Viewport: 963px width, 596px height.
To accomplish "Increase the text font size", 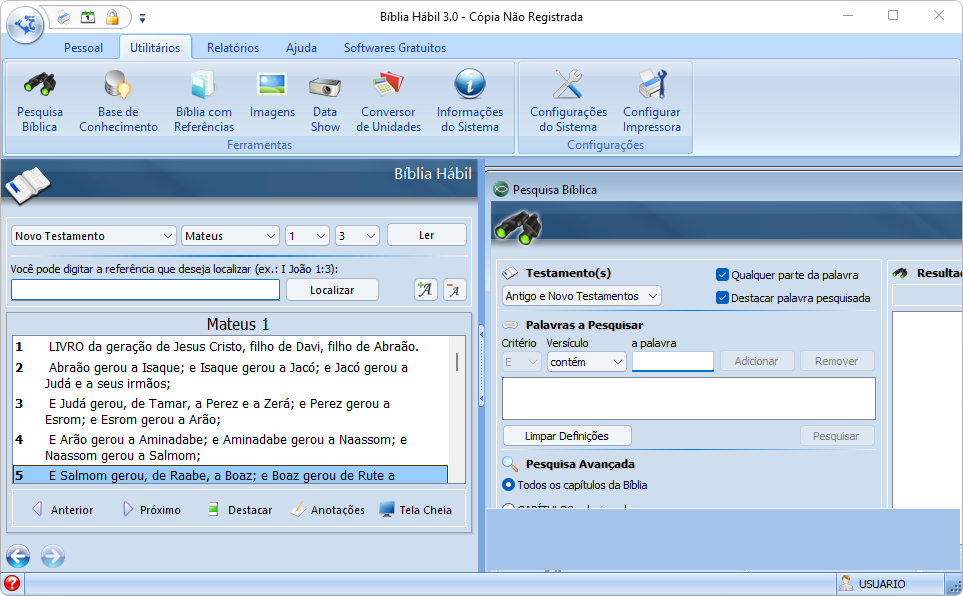I will [x=426, y=289].
